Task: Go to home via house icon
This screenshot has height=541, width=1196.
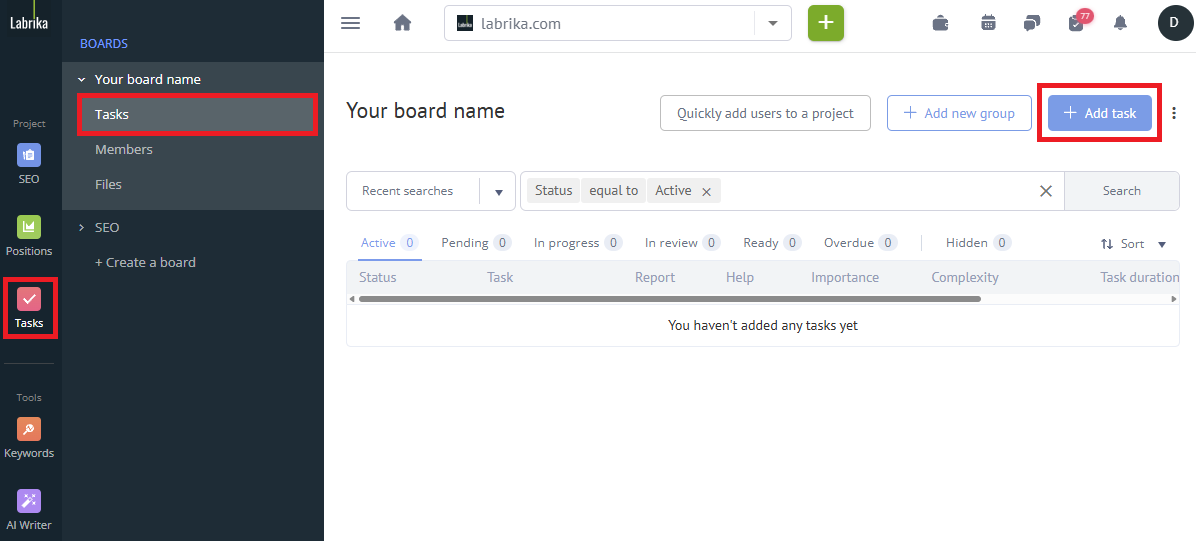Action: click(x=402, y=23)
